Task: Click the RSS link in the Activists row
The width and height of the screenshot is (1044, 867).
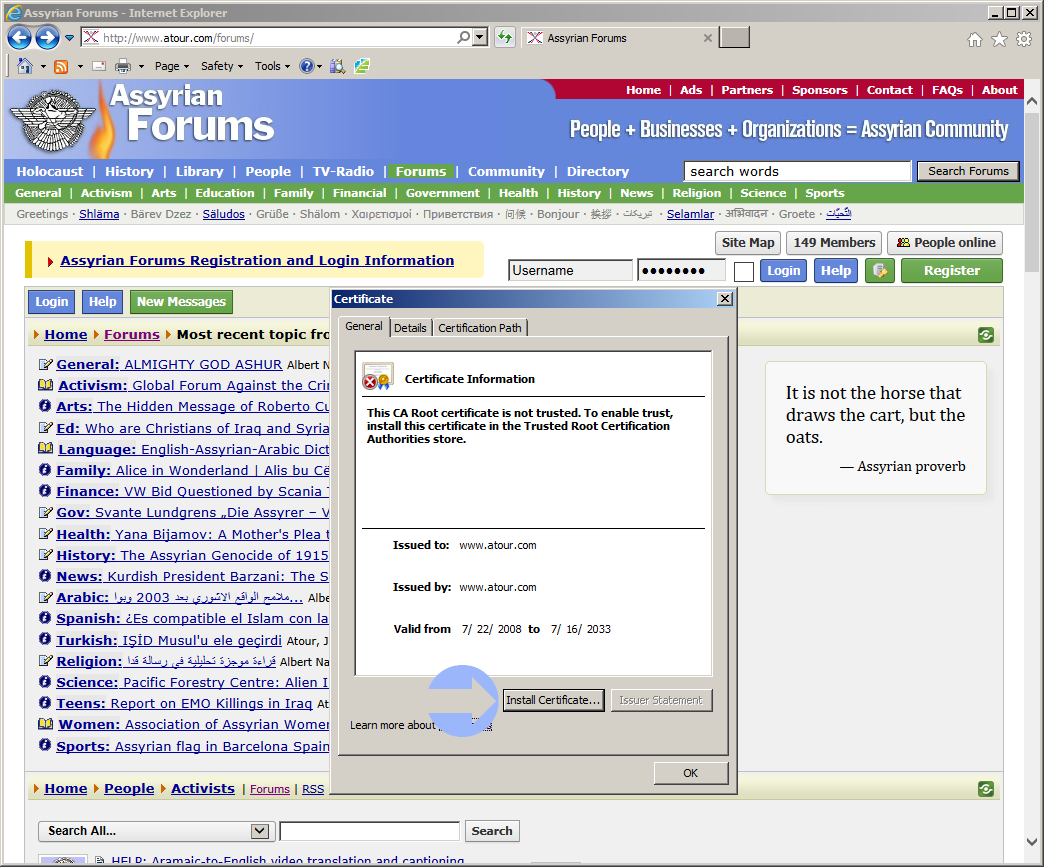Action: click(313, 789)
